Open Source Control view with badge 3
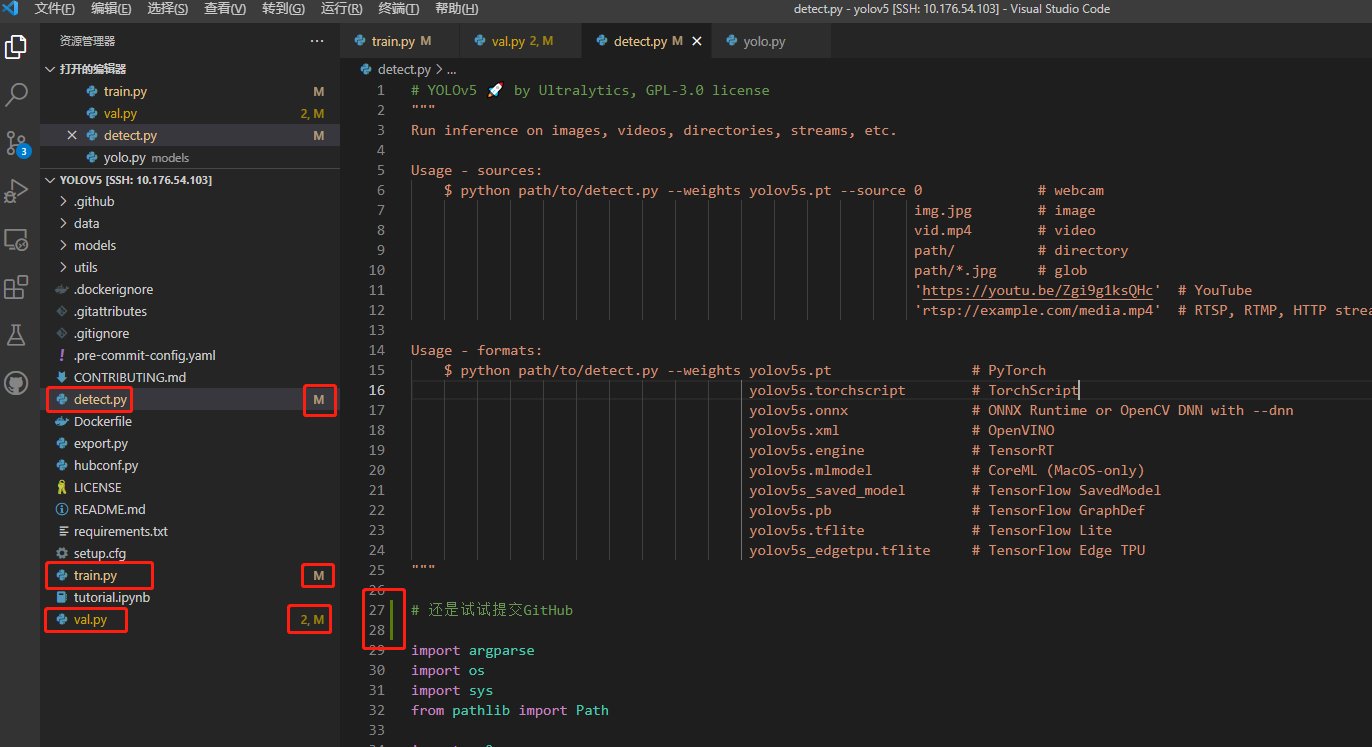1372x747 pixels. [x=16, y=142]
